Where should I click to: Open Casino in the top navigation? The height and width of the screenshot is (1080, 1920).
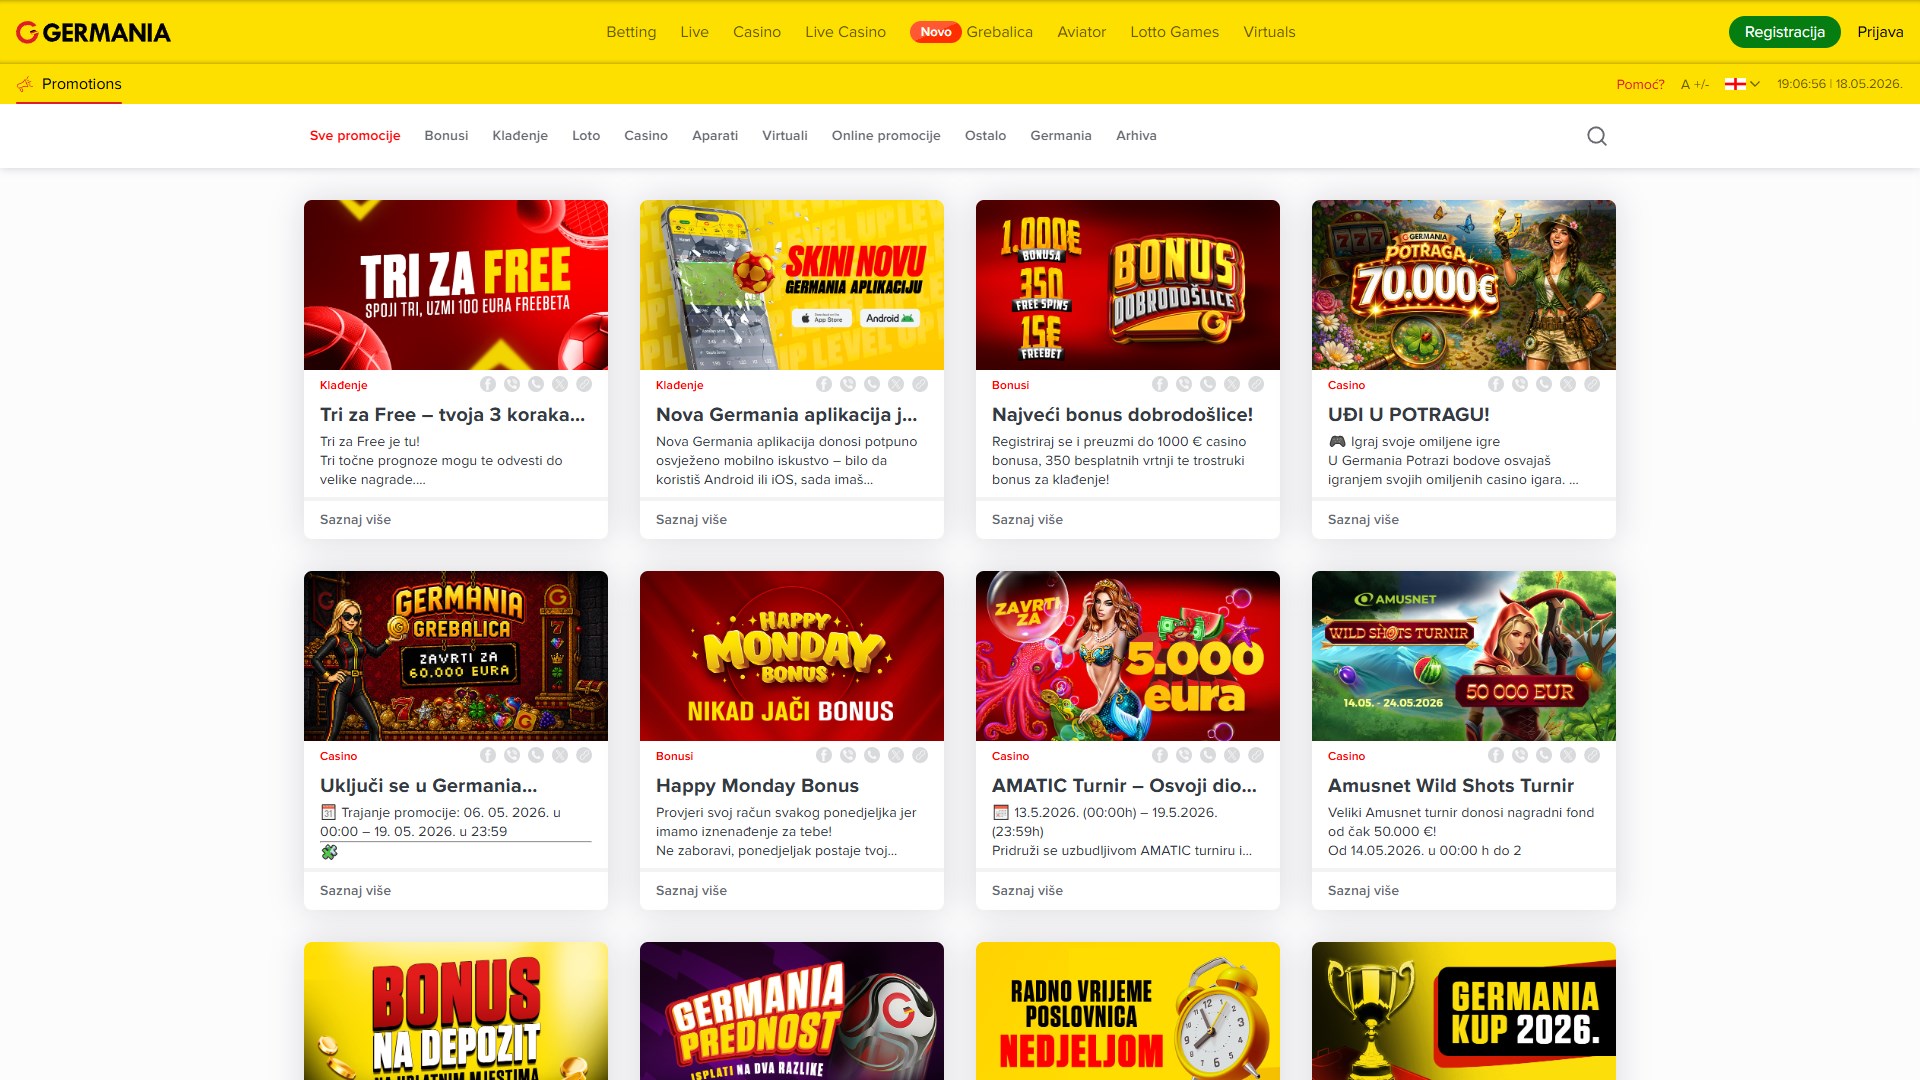[757, 32]
